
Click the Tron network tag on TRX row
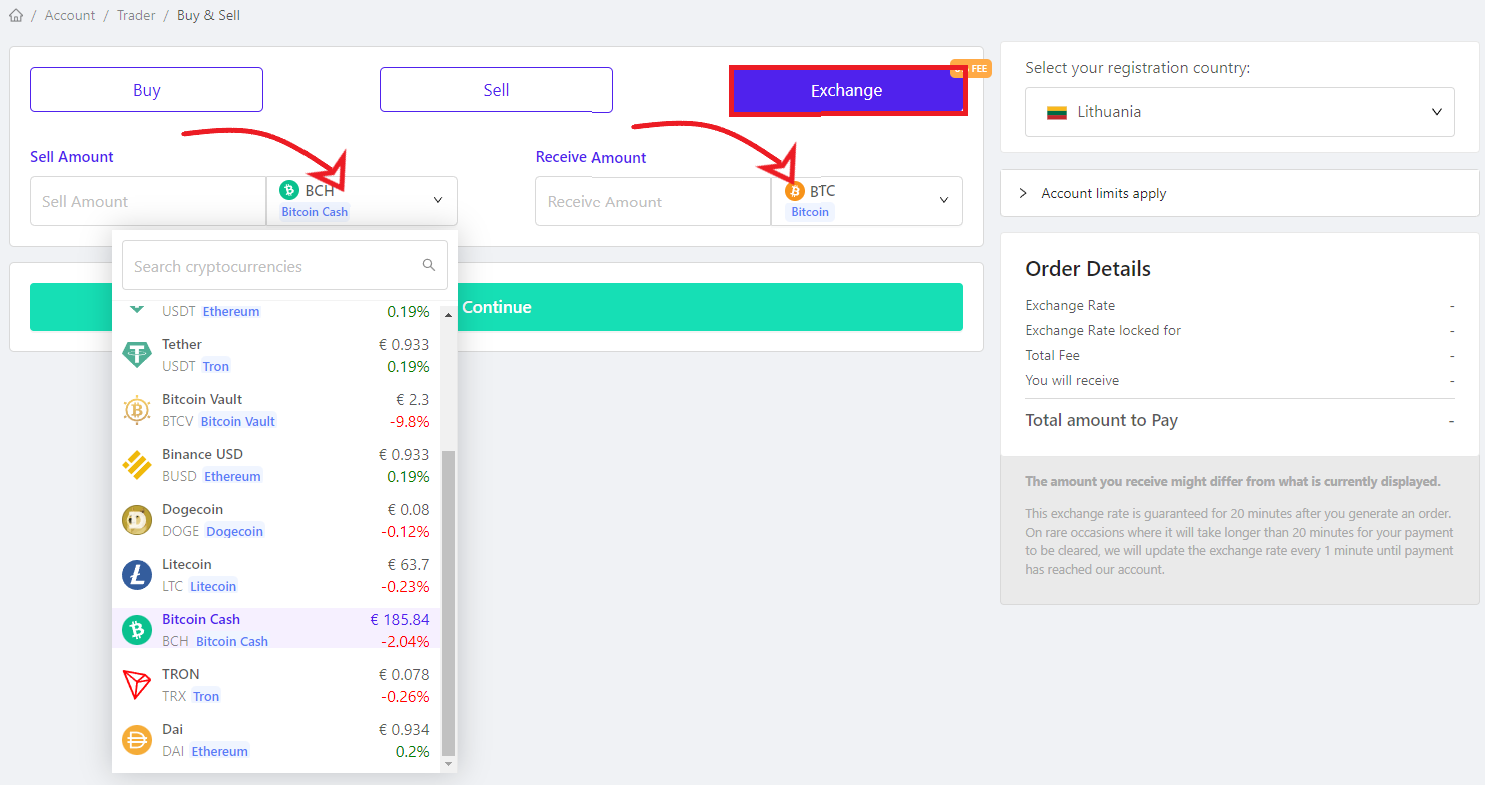(206, 696)
